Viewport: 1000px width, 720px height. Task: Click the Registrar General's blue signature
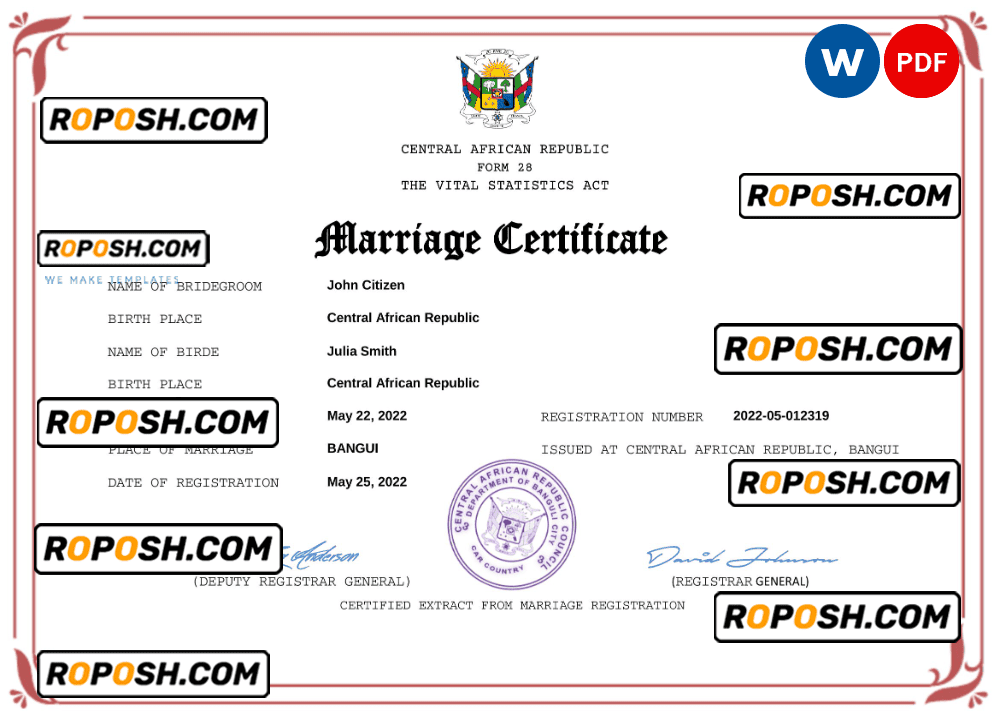[x=741, y=558]
